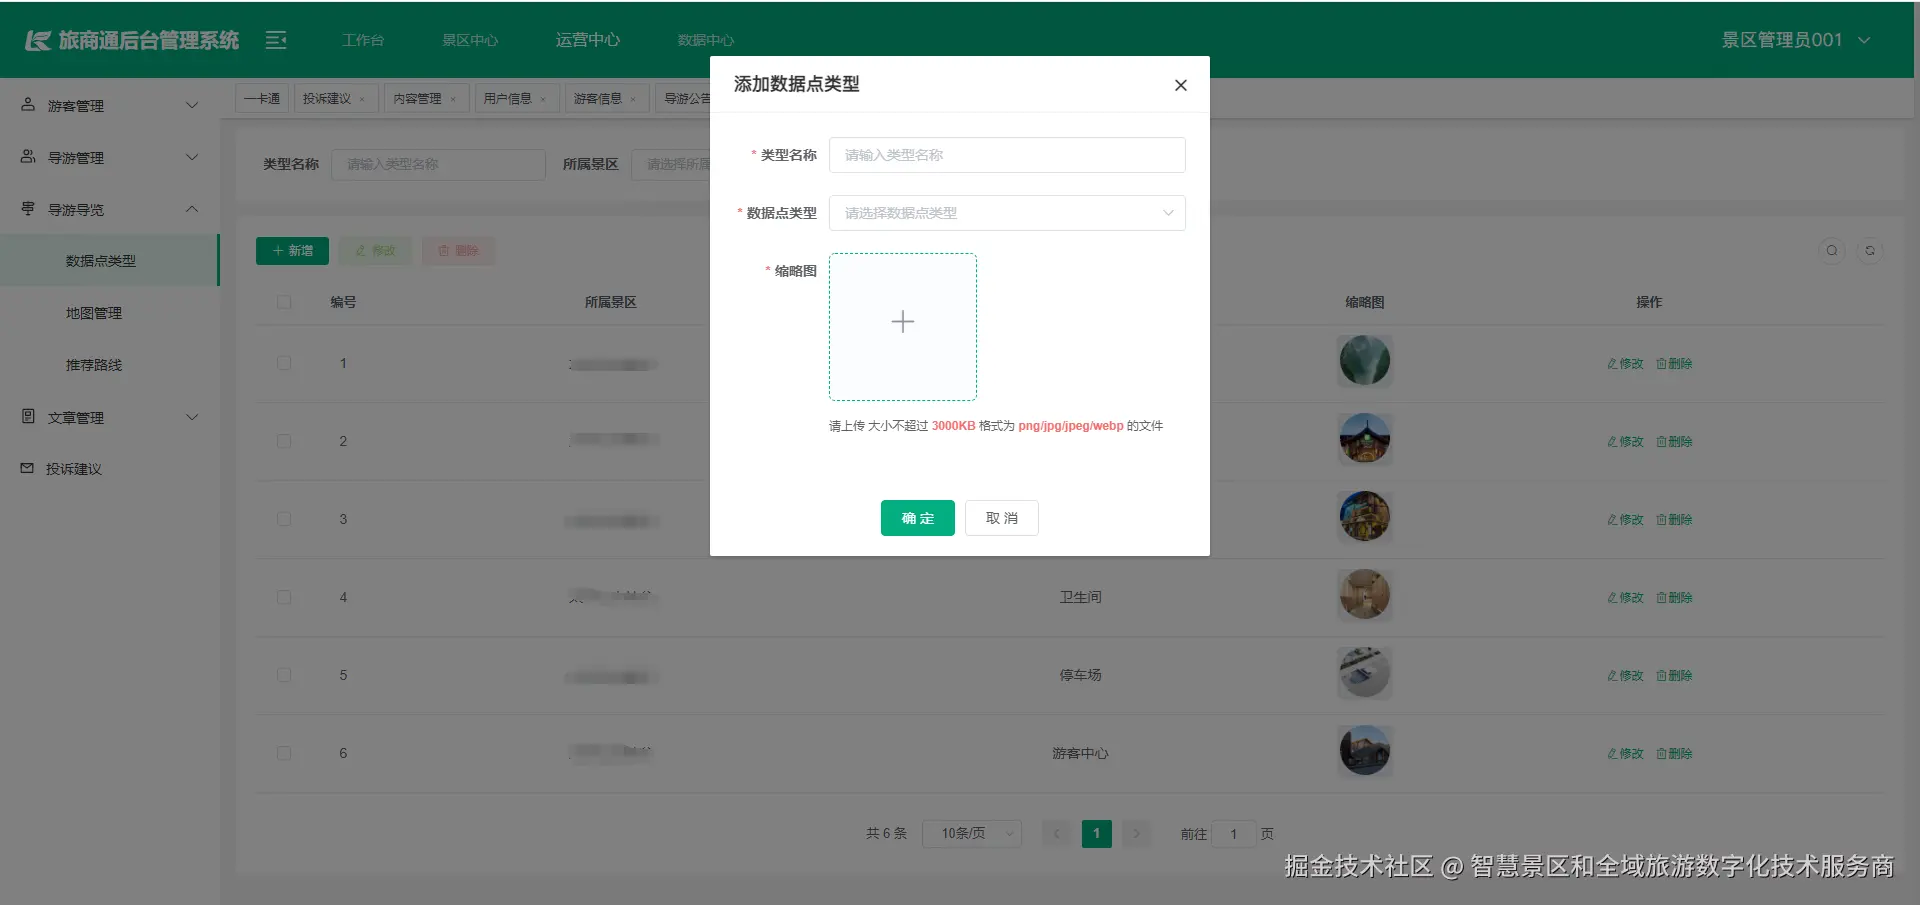Check the select-all checkbox in the table header
The width and height of the screenshot is (1920, 905).
pos(284,301)
